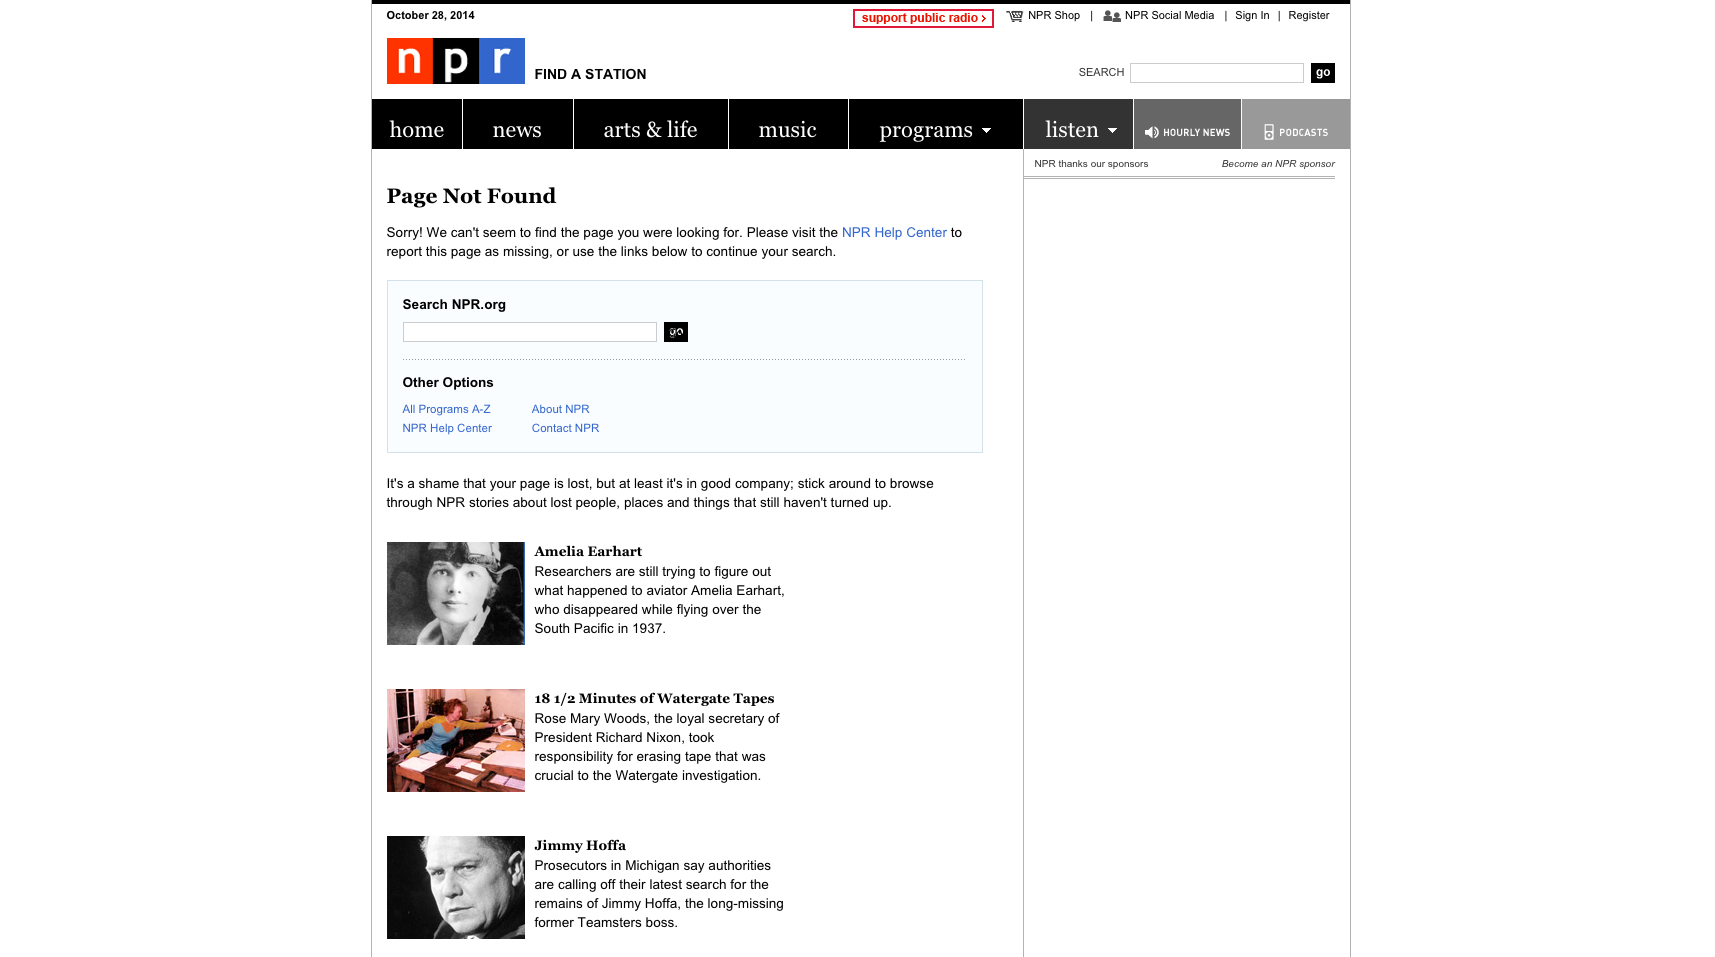Click the NPR Social Media people icon
Screen dimensions: 1715x957
click(x=1111, y=16)
